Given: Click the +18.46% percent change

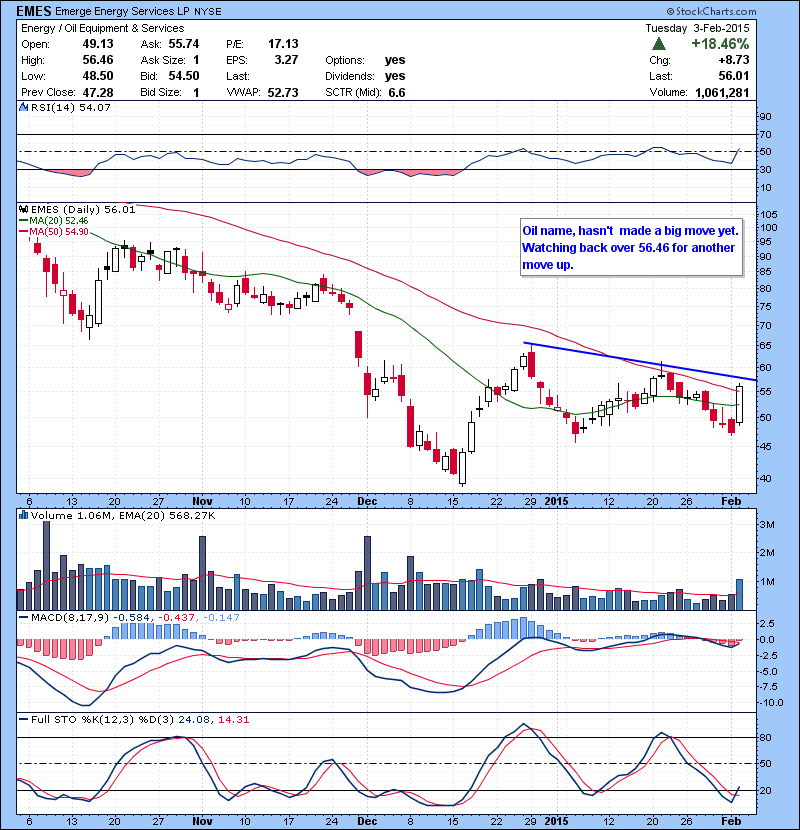Looking at the screenshot, I should pos(720,44).
